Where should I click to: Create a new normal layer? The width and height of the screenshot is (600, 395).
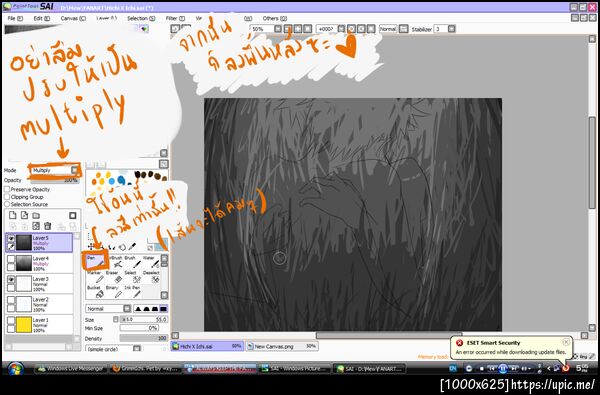point(13,215)
